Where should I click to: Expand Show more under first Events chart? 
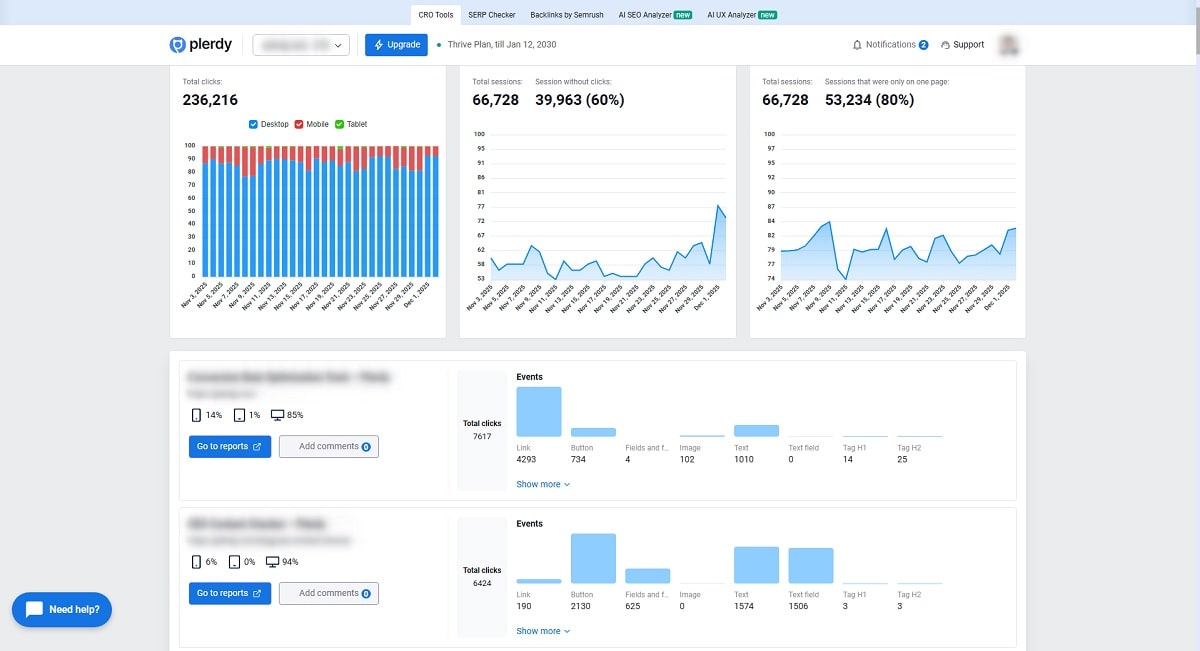543,484
